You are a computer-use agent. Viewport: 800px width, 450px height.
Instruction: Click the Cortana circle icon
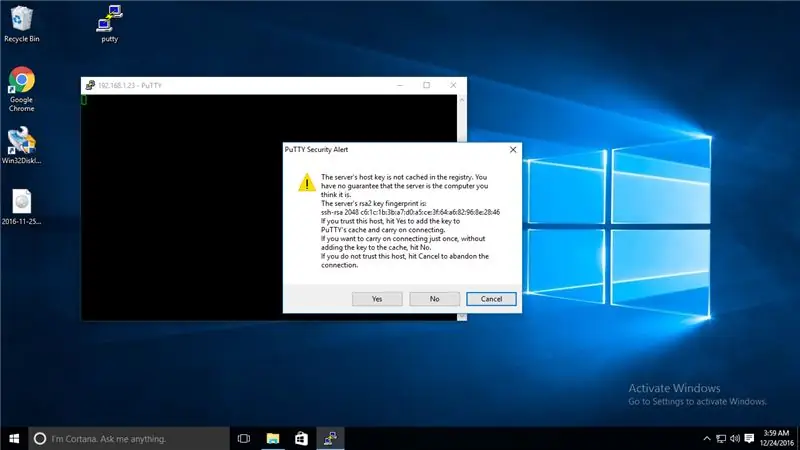pos(40,439)
